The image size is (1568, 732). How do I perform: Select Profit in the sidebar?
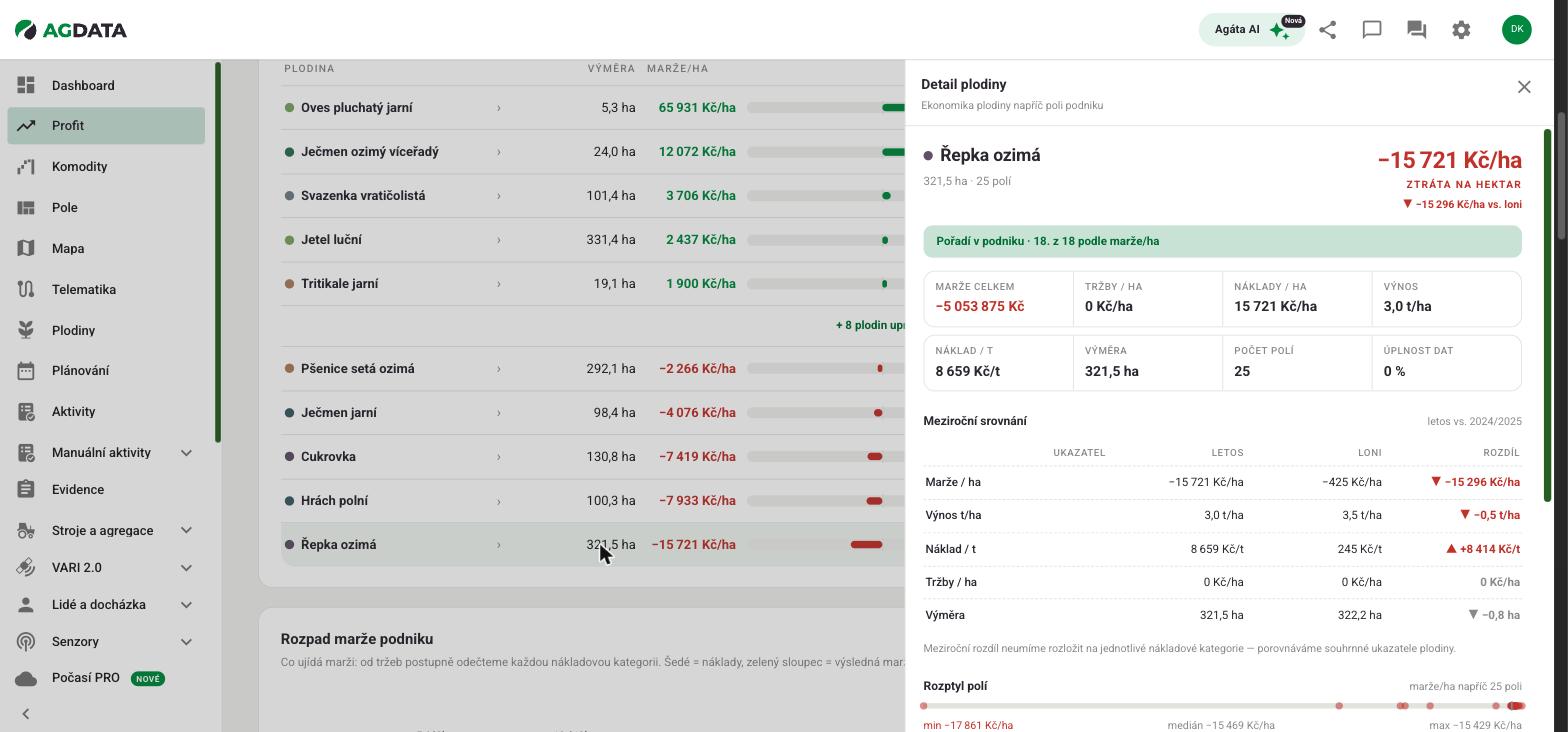[x=106, y=126]
